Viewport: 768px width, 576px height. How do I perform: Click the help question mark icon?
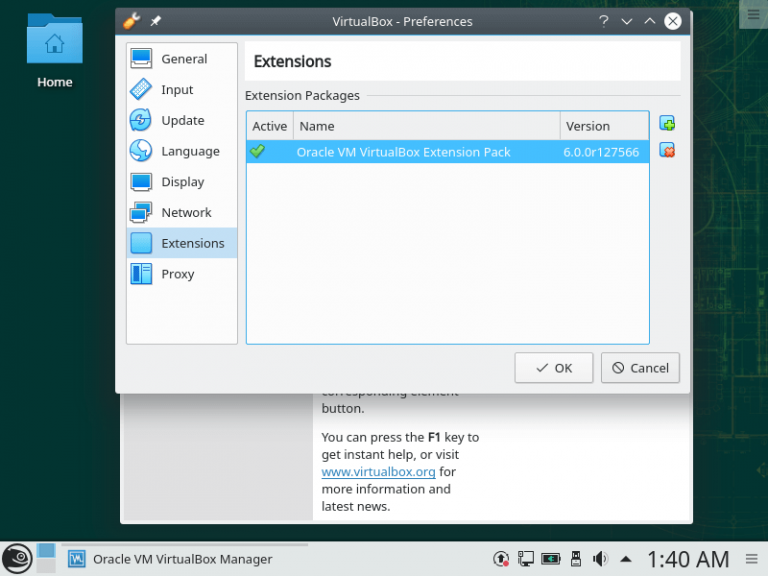click(603, 21)
